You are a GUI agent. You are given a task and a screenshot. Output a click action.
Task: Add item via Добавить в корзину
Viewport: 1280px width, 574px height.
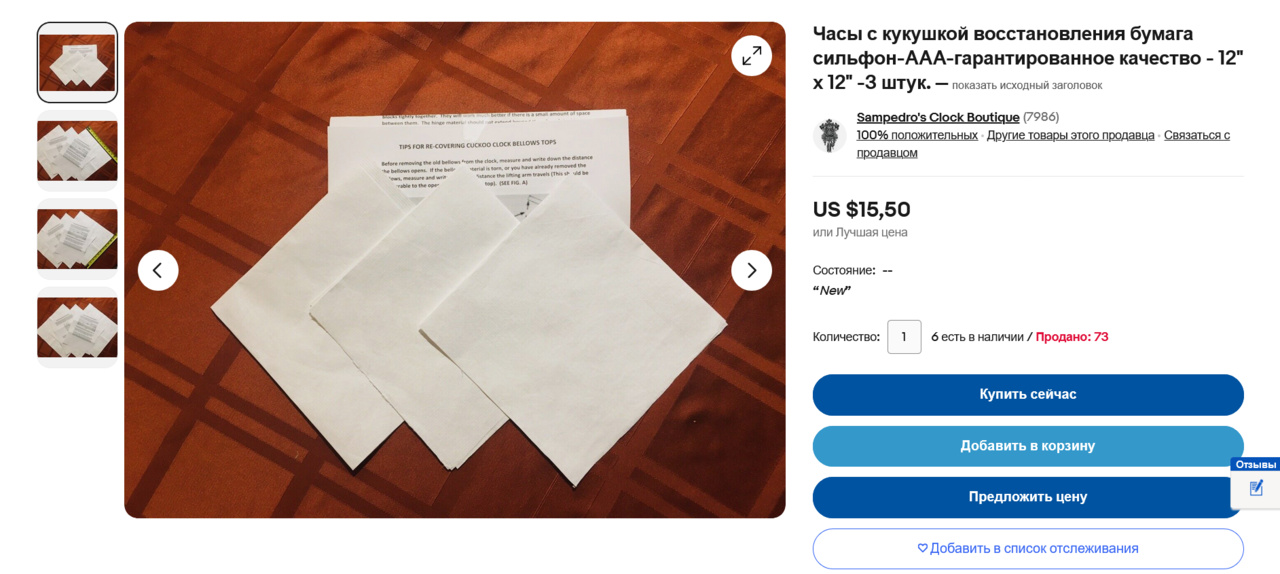(x=1028, y=446)
